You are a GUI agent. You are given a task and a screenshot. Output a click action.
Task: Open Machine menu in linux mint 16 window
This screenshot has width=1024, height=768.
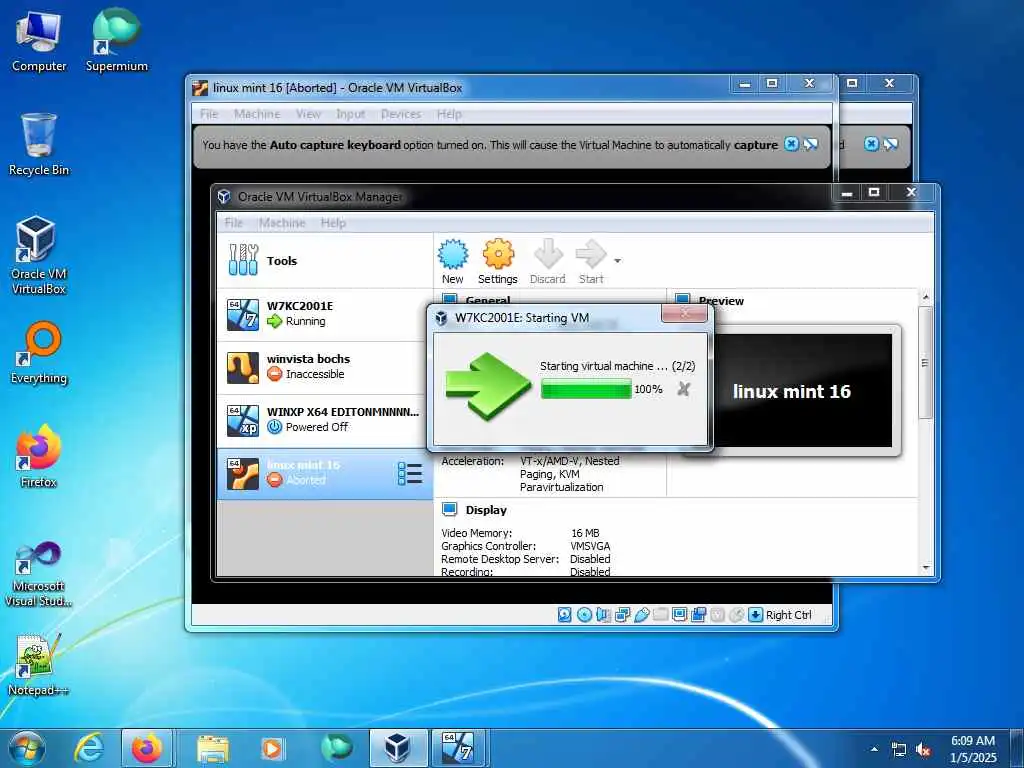point(257,114)
